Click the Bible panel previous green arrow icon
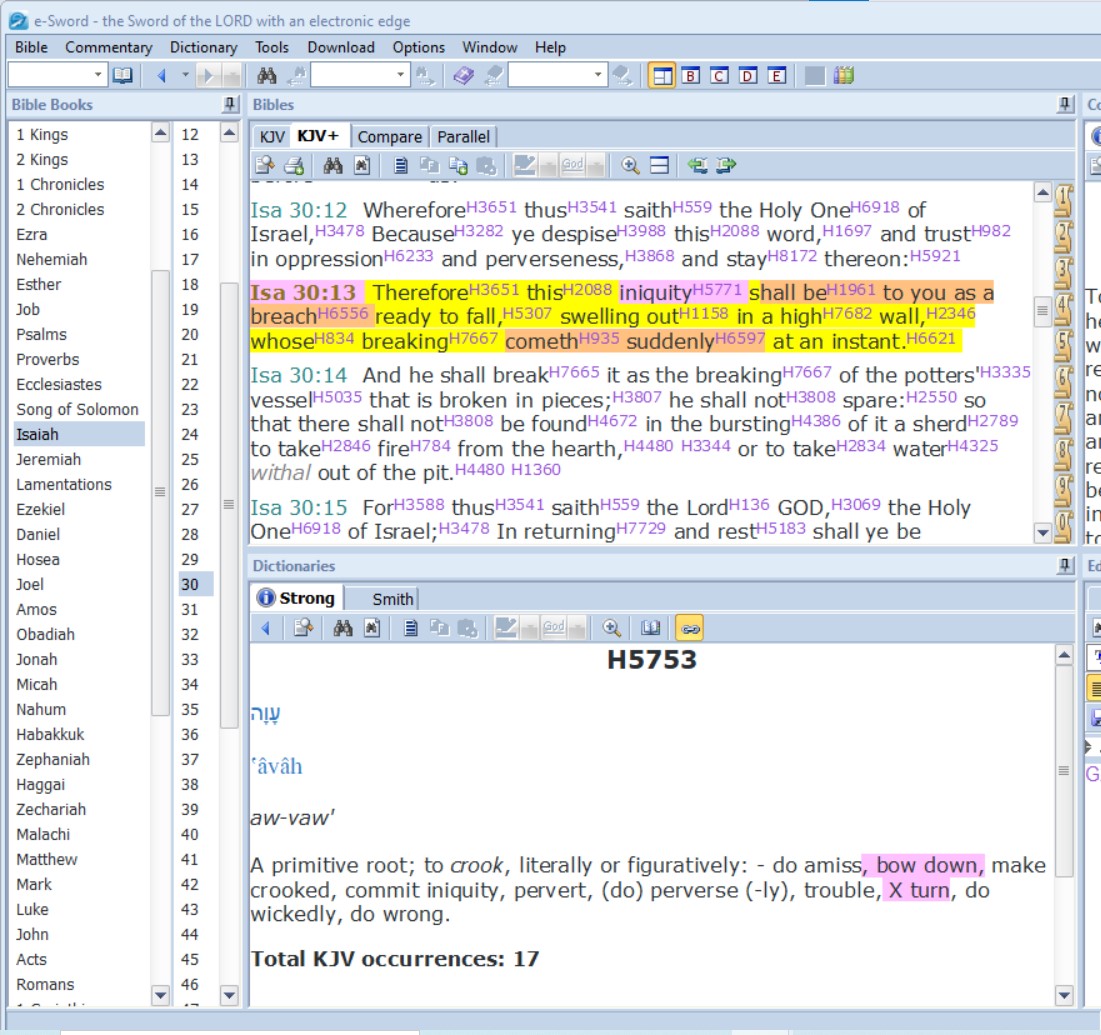The height and width of the screenshot is (1035, 1101). [x=697, y=165]
